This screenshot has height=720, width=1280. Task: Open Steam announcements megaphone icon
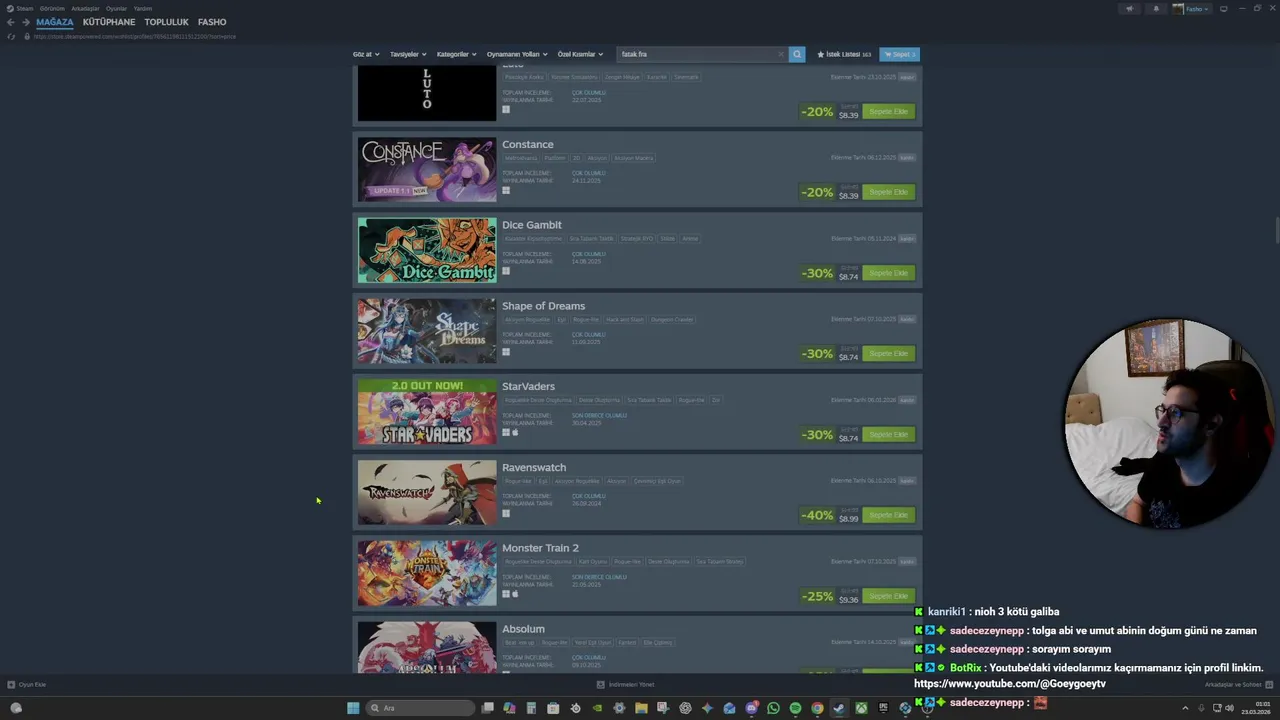point(1130,9)
